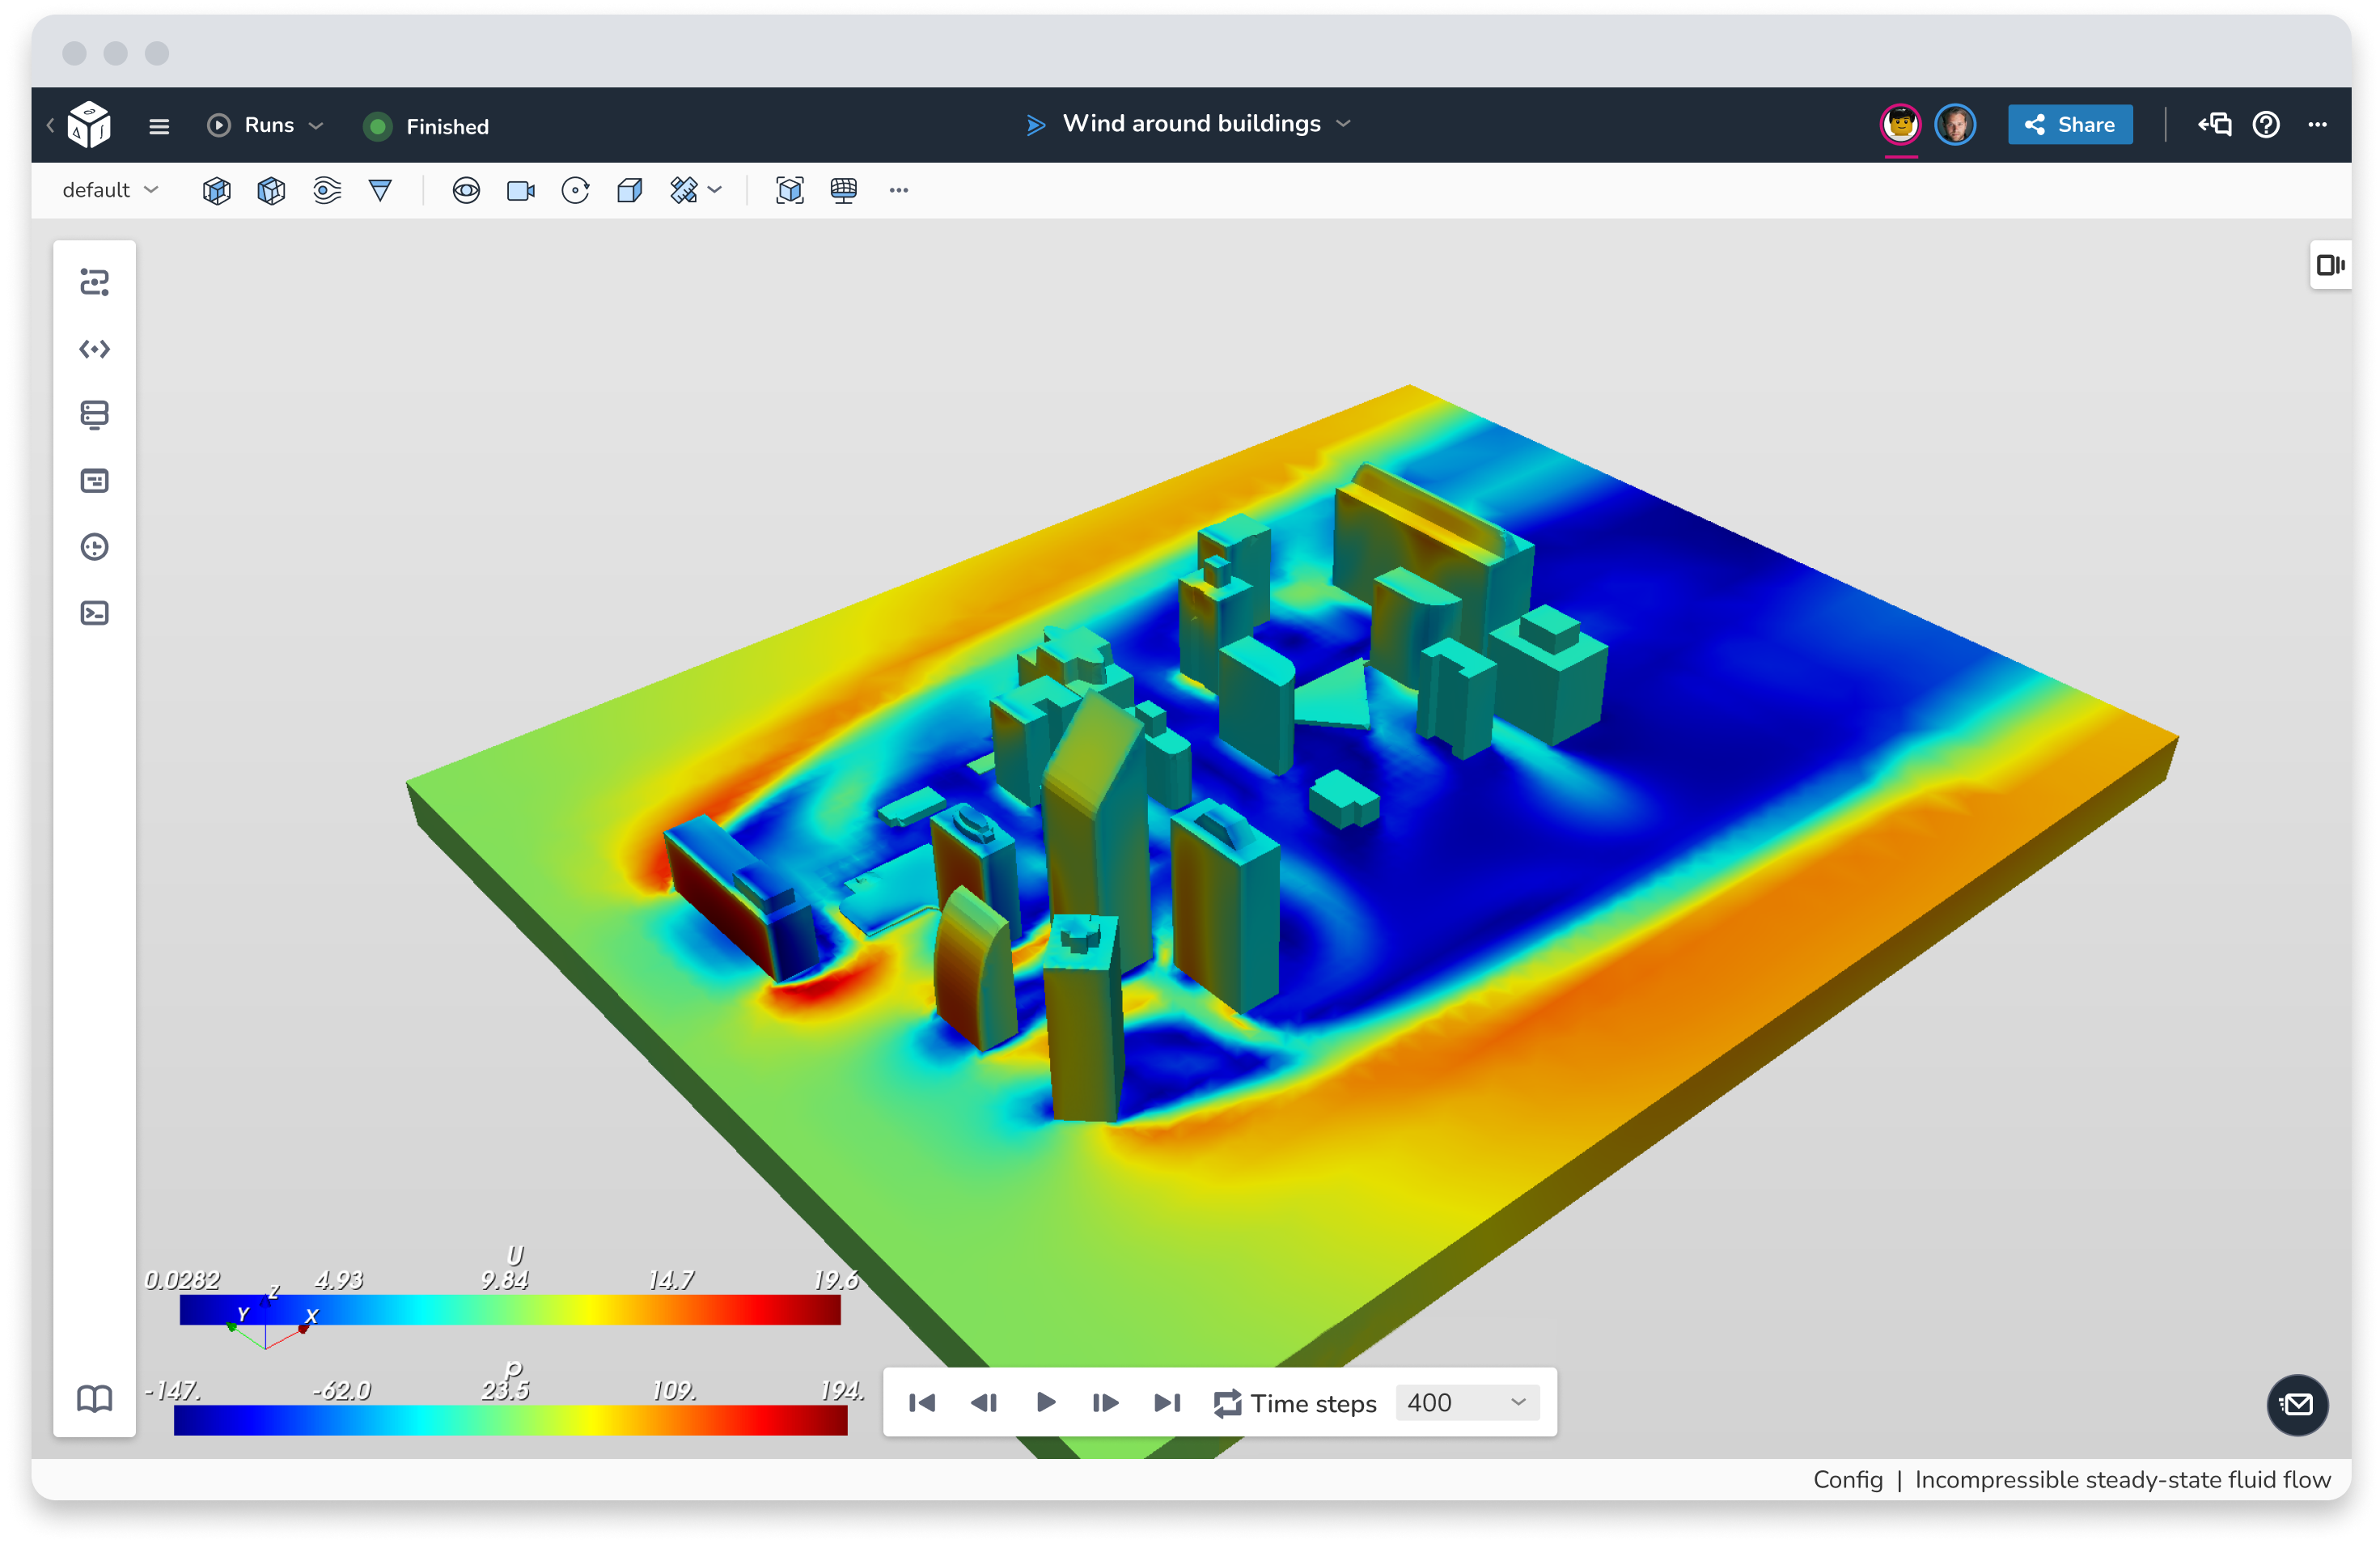
Task: Toggle the side panel at top right
Action: (2330, 265)
